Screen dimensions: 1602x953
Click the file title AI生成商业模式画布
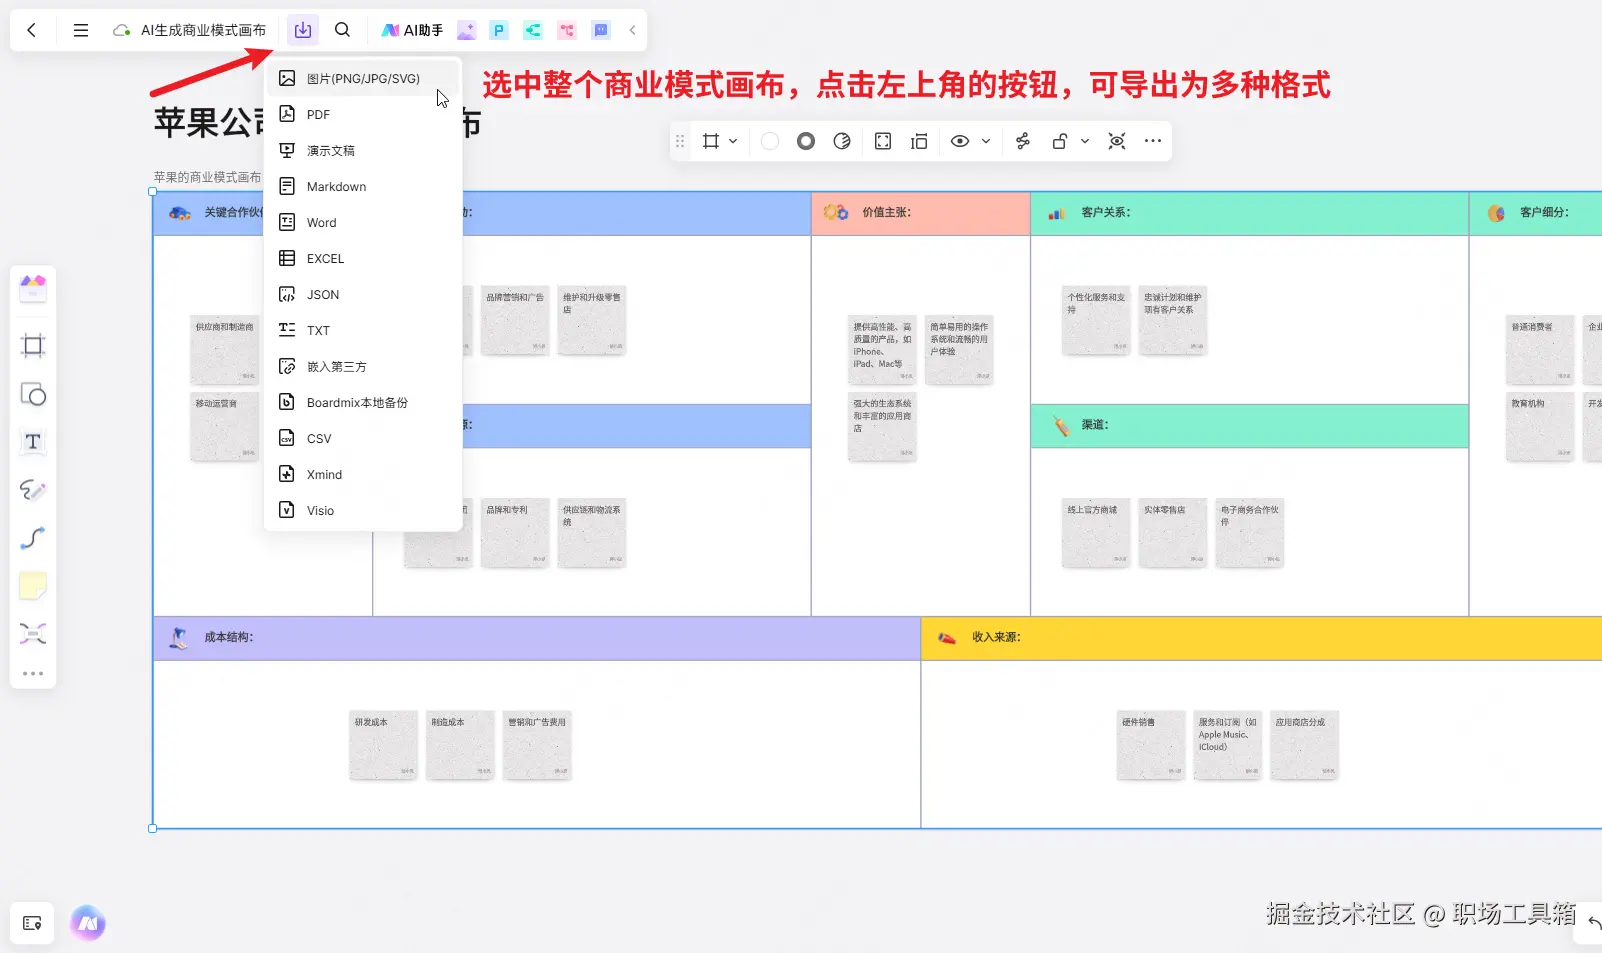pos(203,30)
